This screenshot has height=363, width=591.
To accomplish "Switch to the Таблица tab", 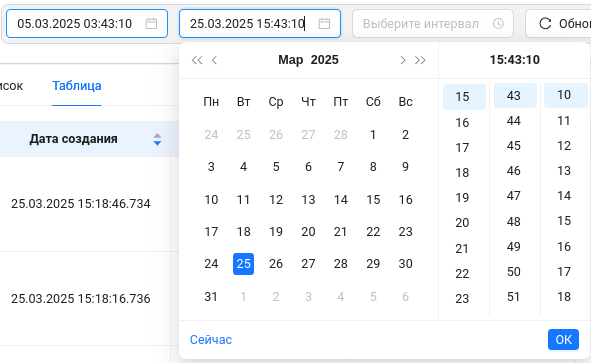I will click(77, 86).
